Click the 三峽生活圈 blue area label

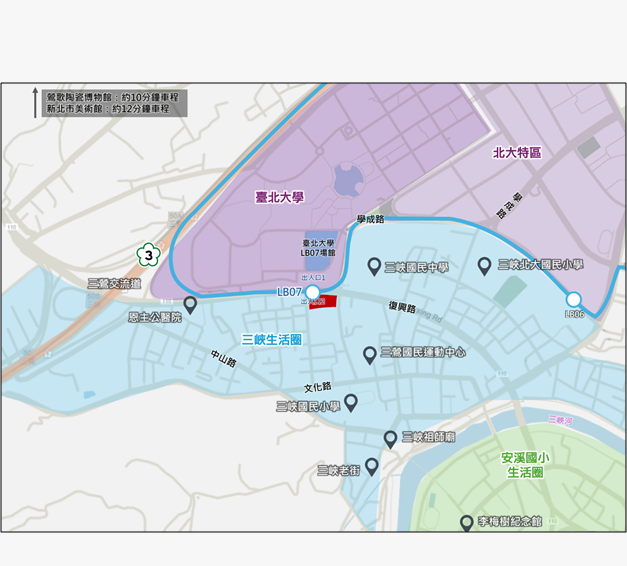point(272,340)
